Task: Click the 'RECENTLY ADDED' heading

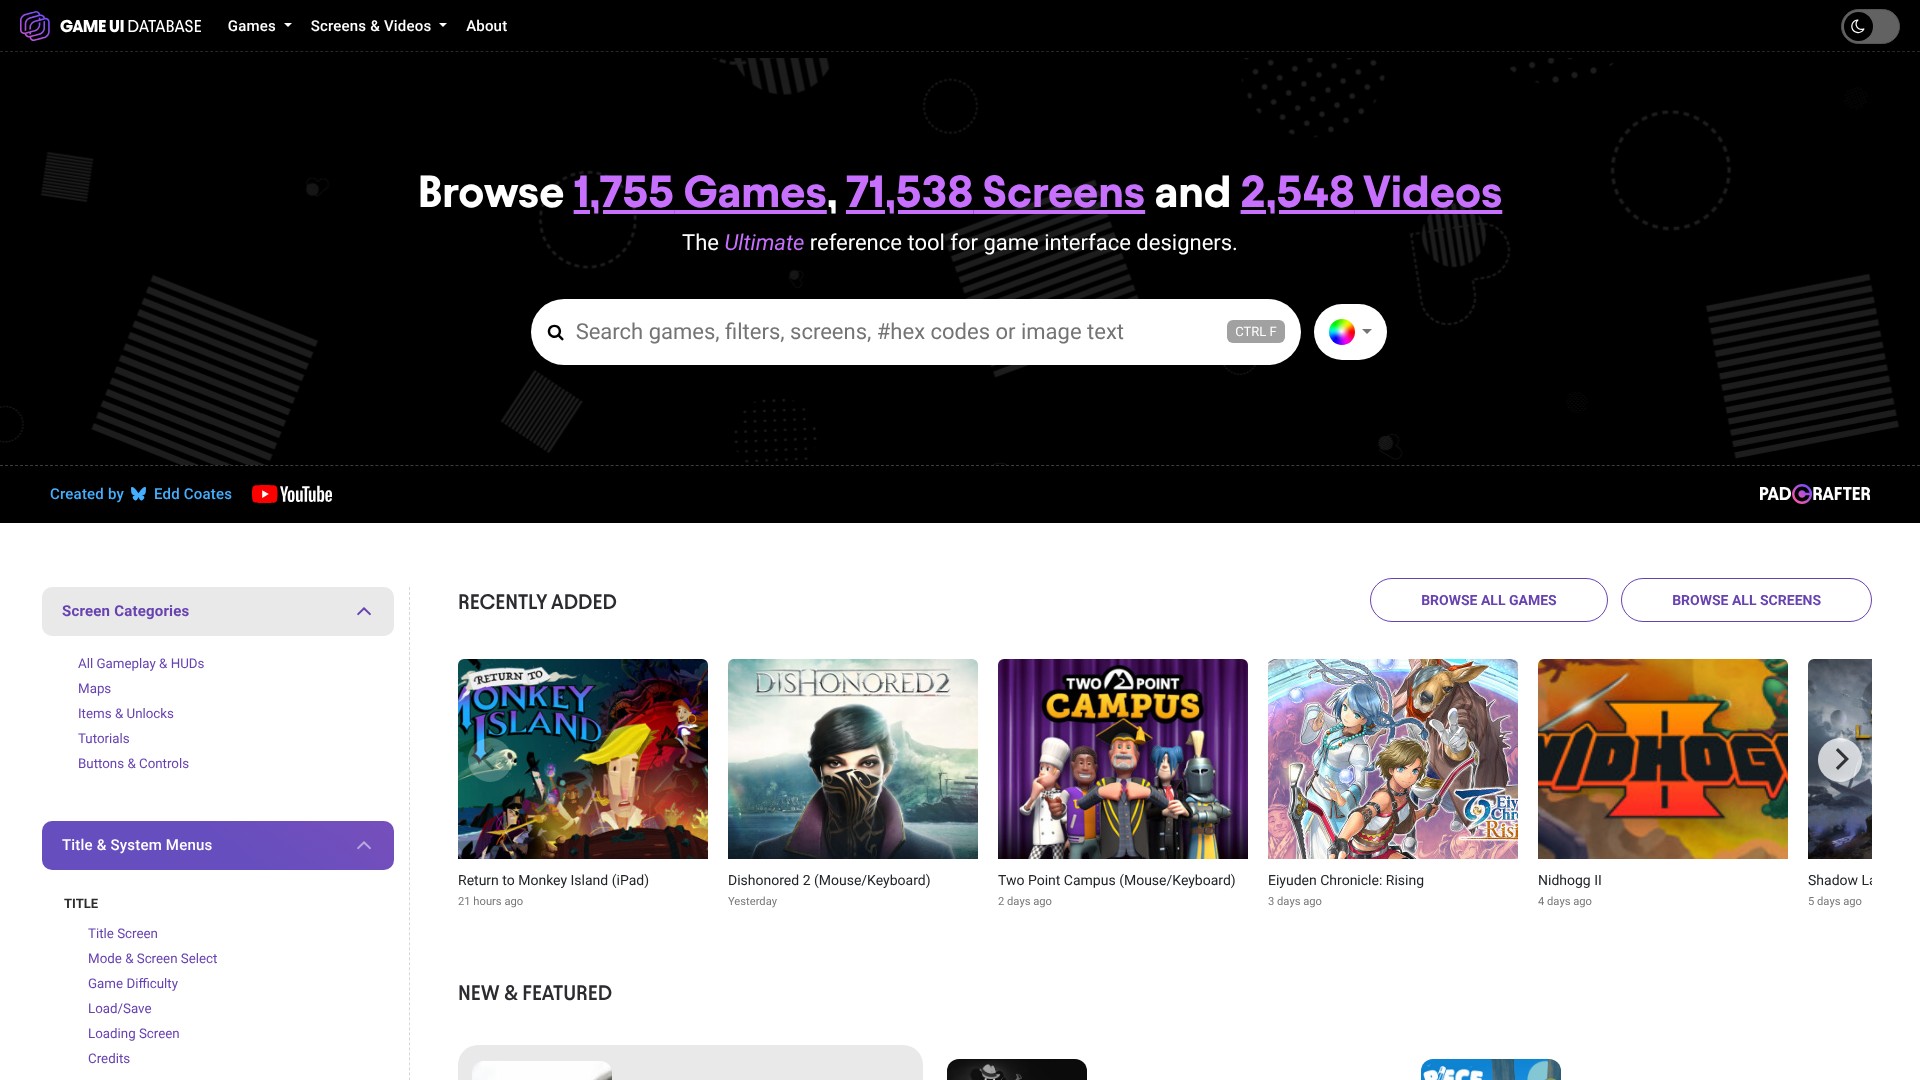Action: (x=537, y=602)
